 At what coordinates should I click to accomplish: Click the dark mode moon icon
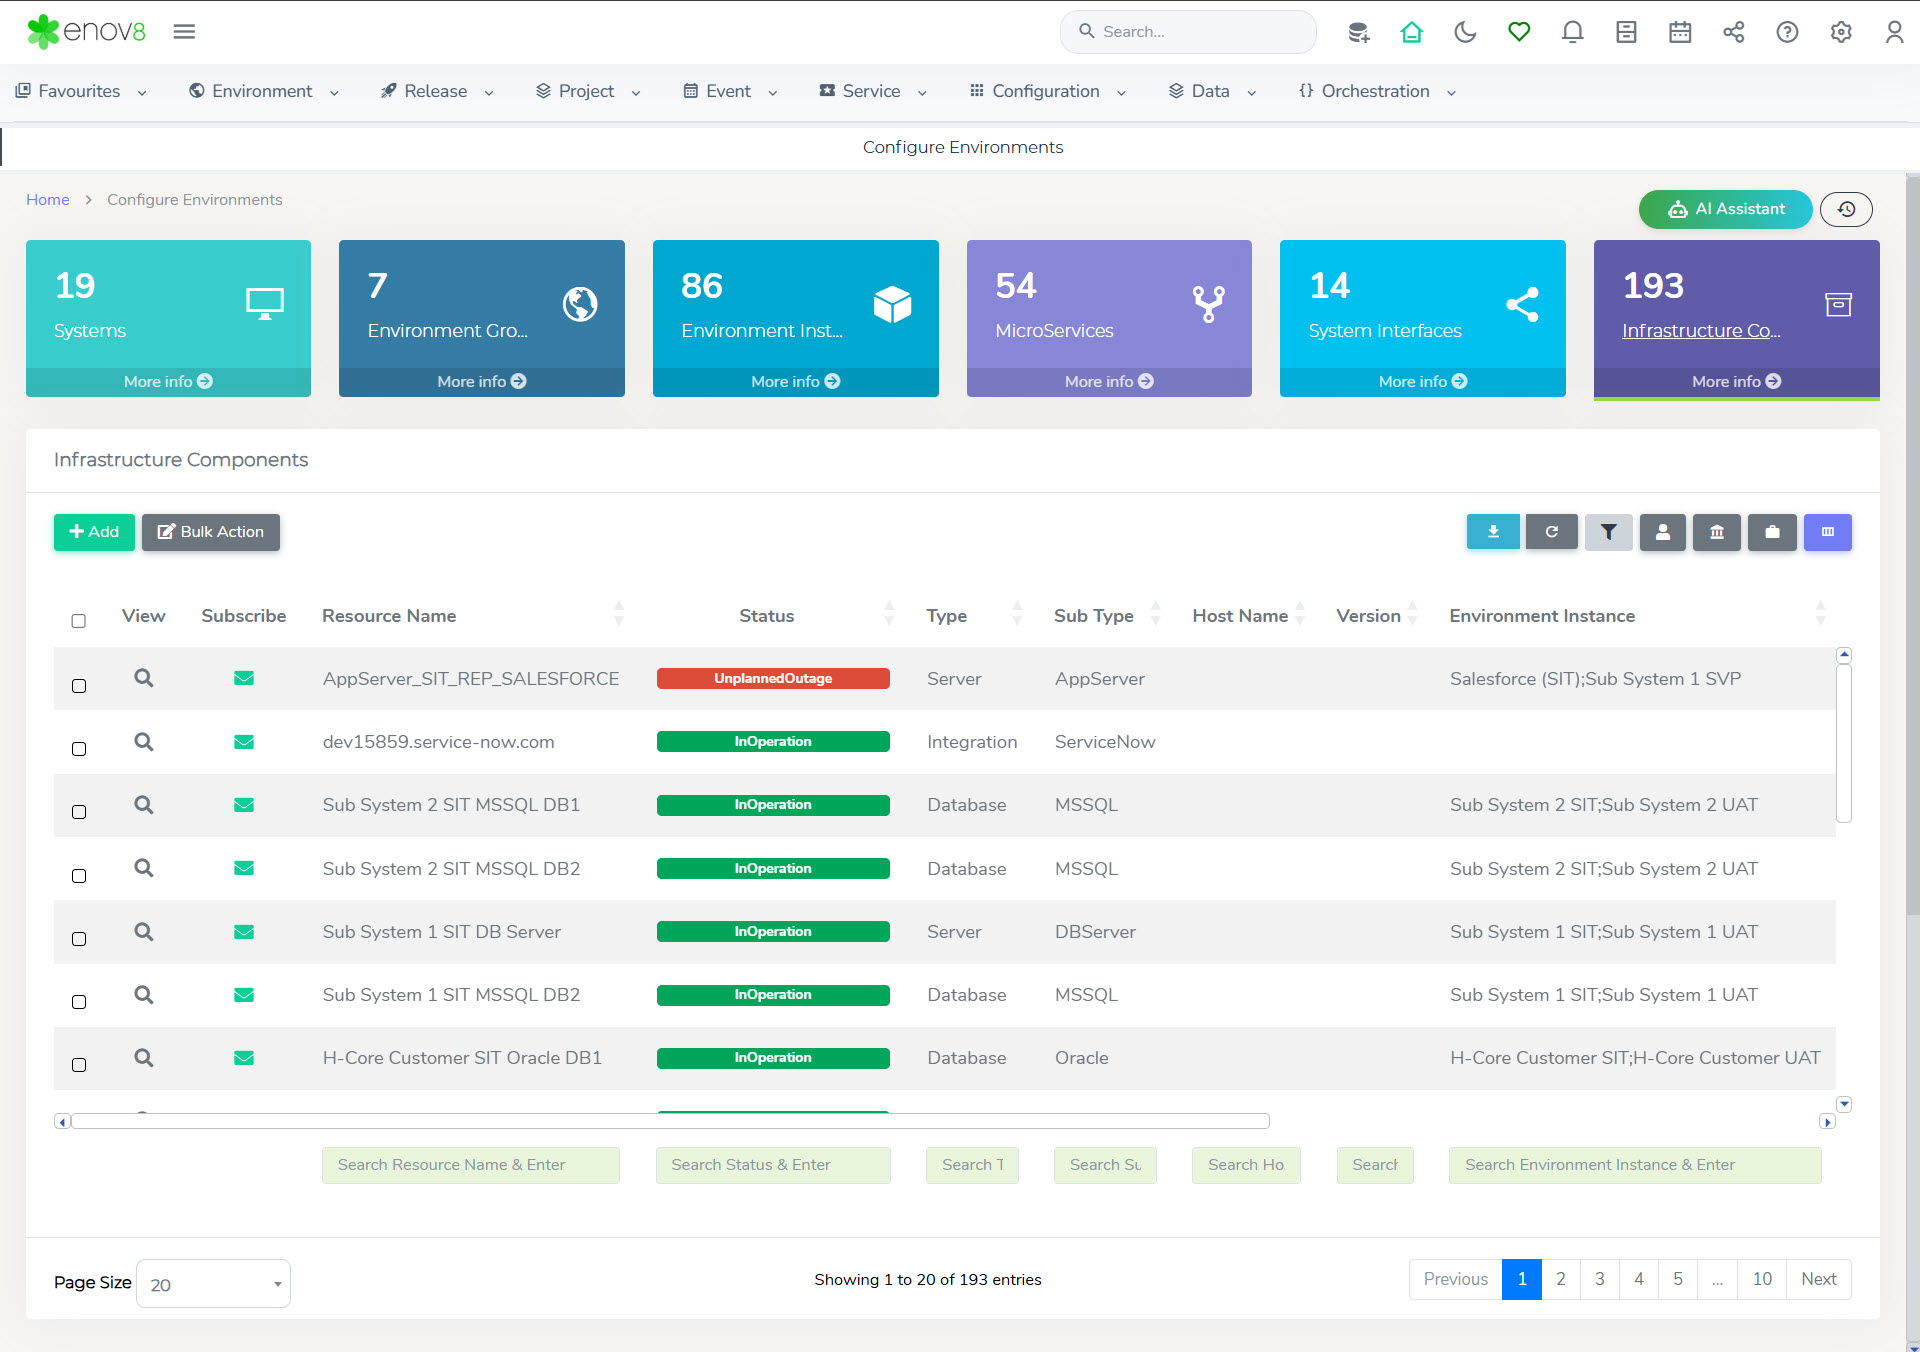[1465, 32]
